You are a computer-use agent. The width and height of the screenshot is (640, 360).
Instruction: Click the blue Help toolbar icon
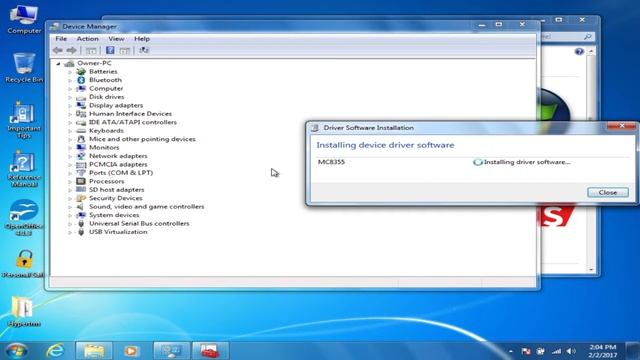tap(110, 50)
